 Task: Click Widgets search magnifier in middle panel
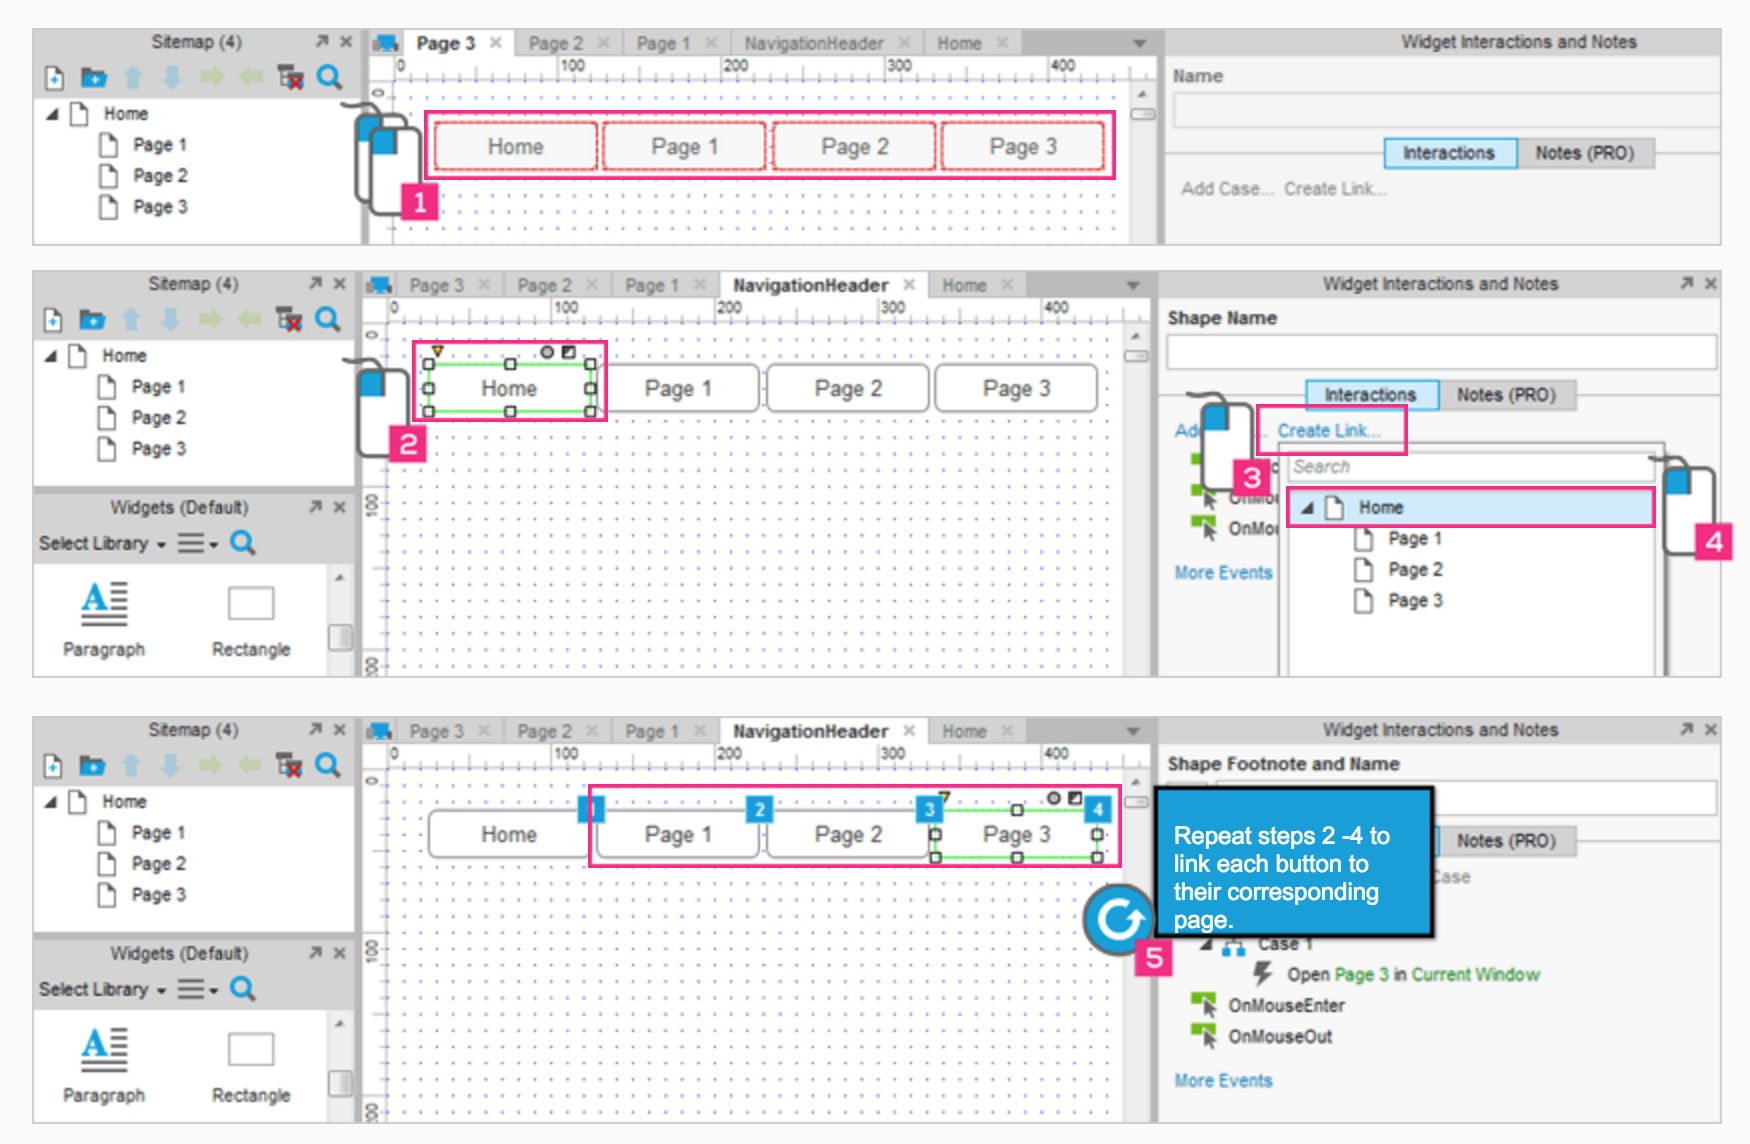pos(242,543)
